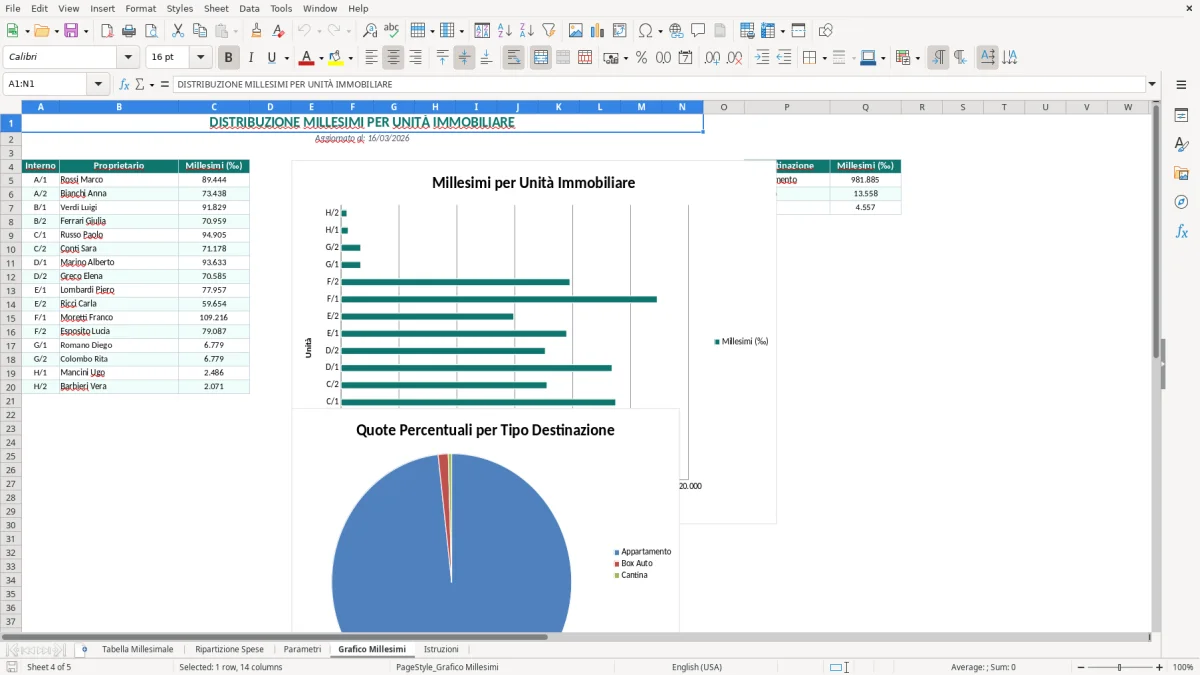This screenshot has height=675, width=1200.
Task: Open the underline style dropdown arrow
Action: [x=287, y=58]
